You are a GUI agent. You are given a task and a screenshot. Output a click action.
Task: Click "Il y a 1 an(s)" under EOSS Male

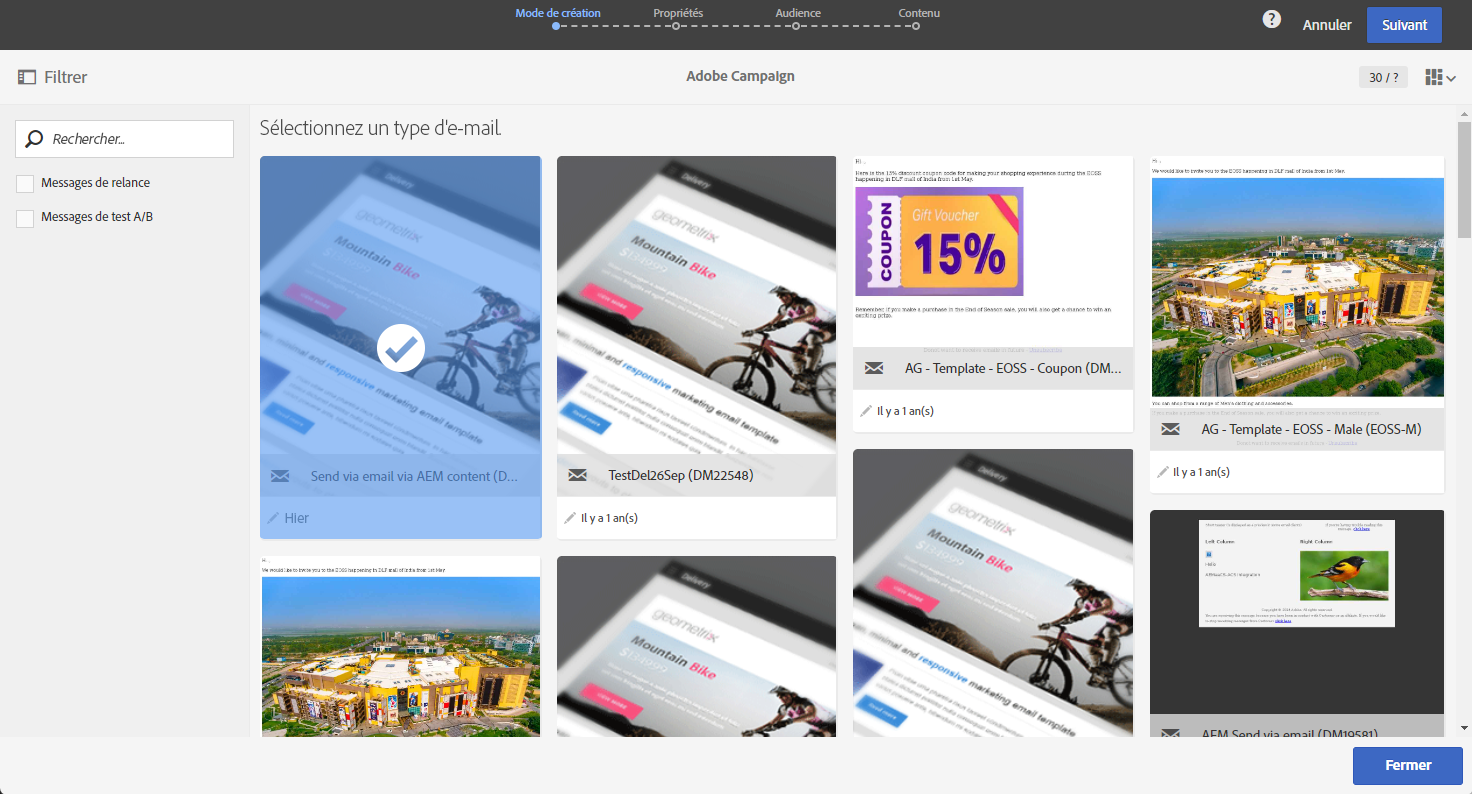(x=1201, y=472)
